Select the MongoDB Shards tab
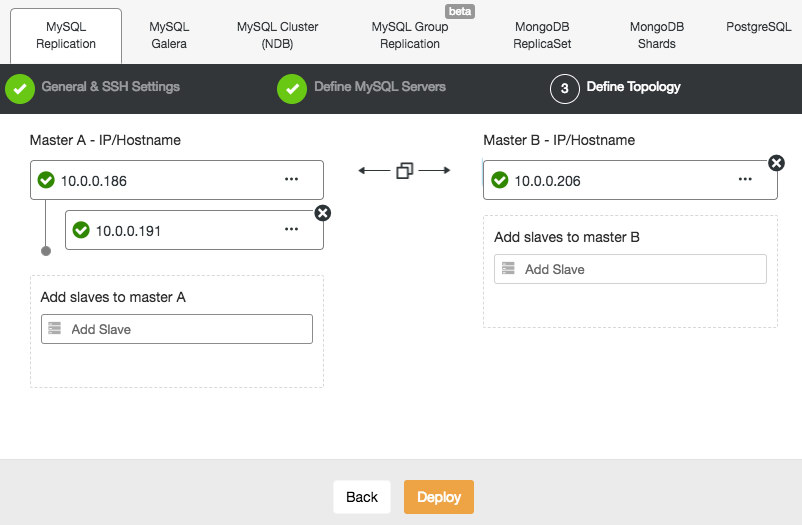This screenshot has height=525, width=802. point(657,35)
